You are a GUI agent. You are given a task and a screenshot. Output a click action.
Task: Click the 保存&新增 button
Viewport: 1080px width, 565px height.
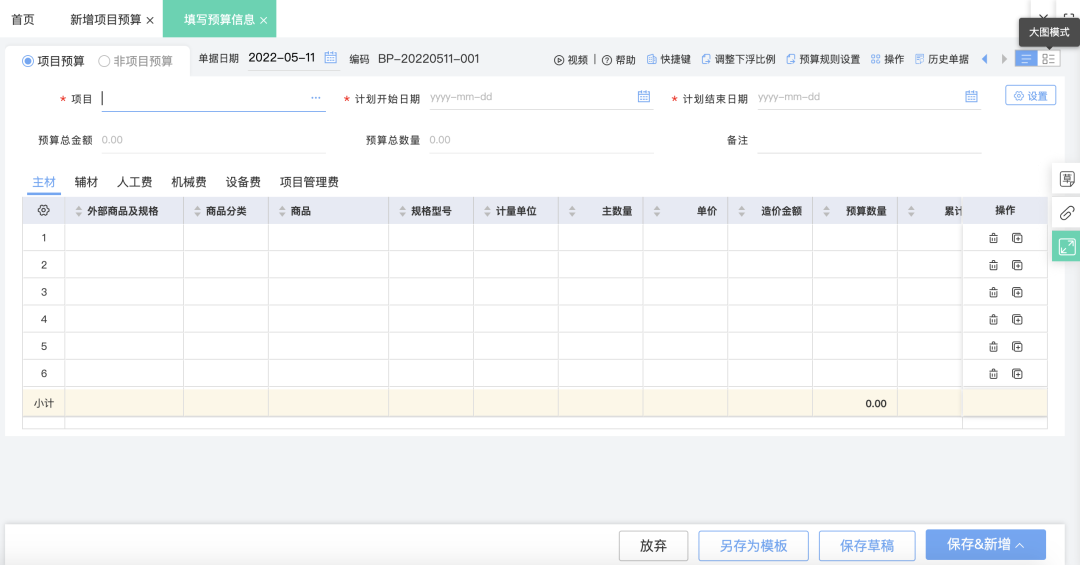(986, 544)
